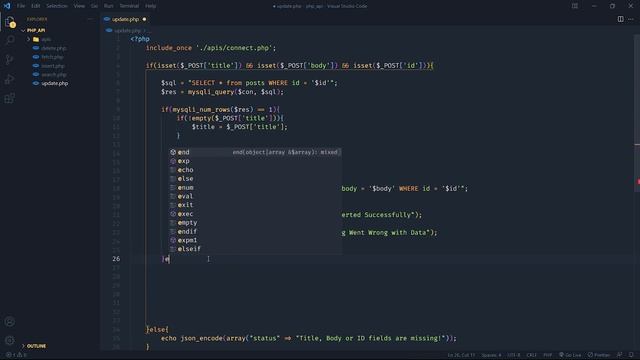This screenshot has height=360, width=640.
Task: Choose 'eval' autocomplete suggestion
Action: (x=255, y=196)
